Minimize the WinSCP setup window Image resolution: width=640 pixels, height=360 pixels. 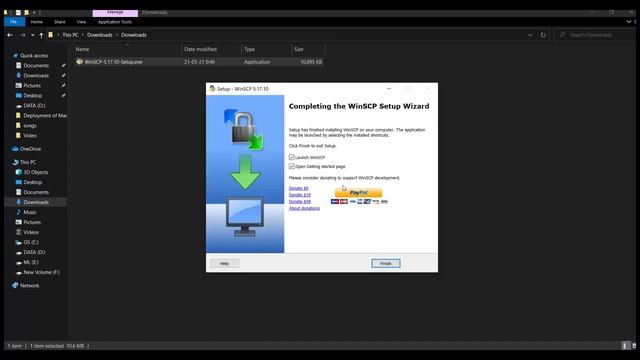point(389,89)
